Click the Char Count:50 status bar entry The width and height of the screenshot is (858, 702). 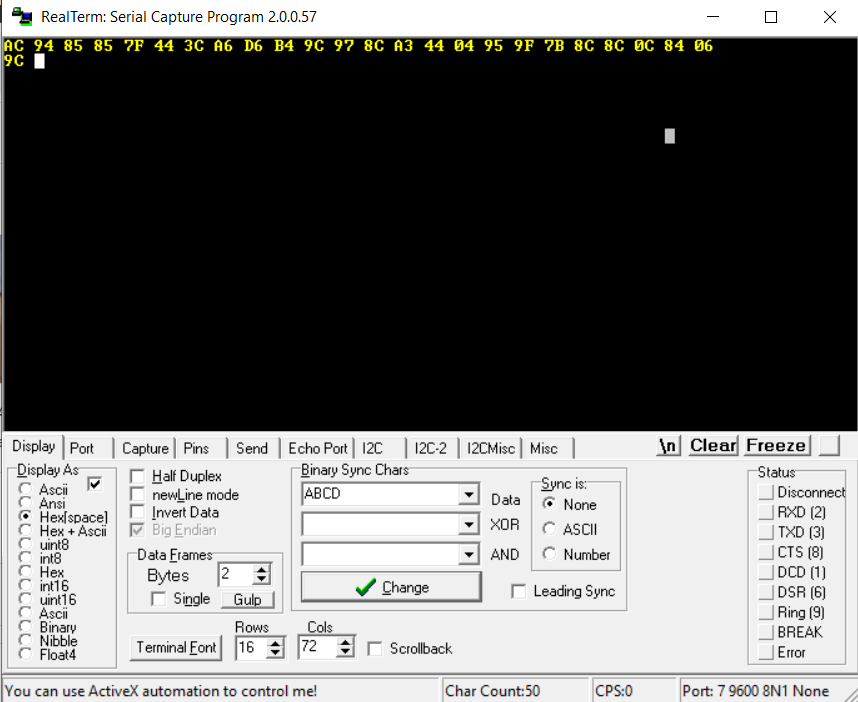pyautogui.click(x=514, y=691)
